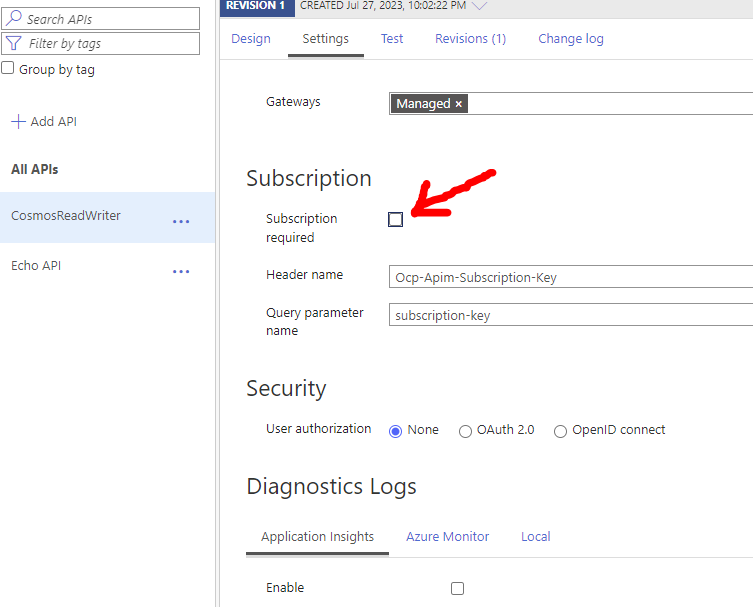Open the Revisions (1) tab
Viewport: 753px width, 607px height.
pyautogui.click(x=471, y=38)
